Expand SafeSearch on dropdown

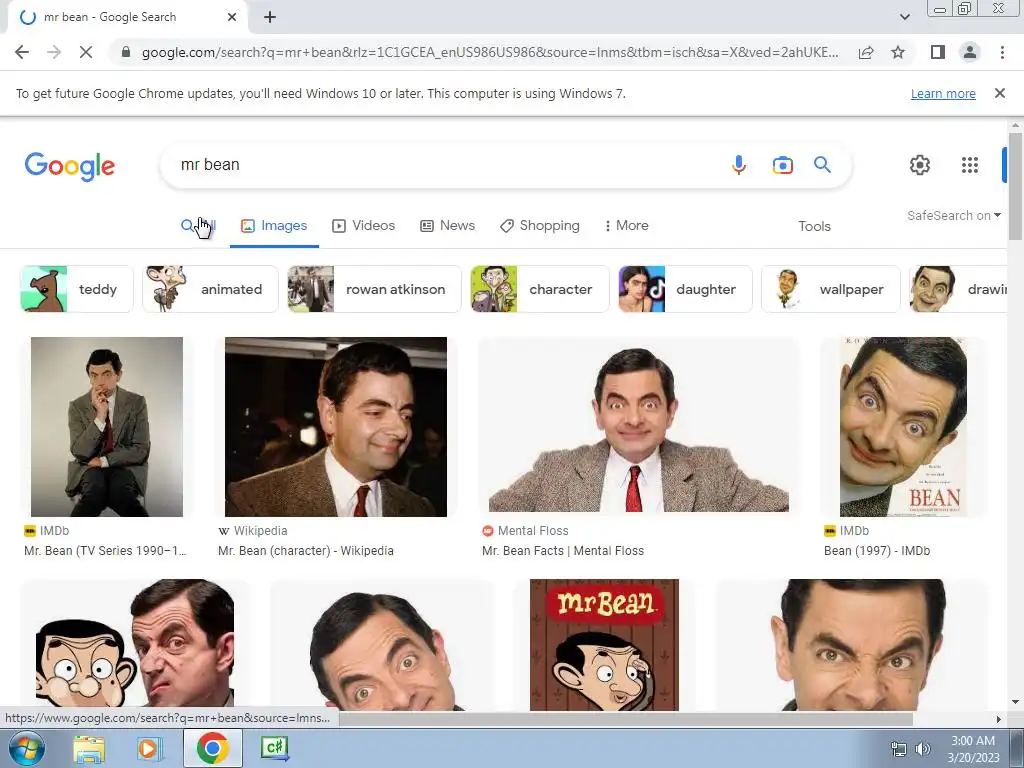(x=953, y=216)
